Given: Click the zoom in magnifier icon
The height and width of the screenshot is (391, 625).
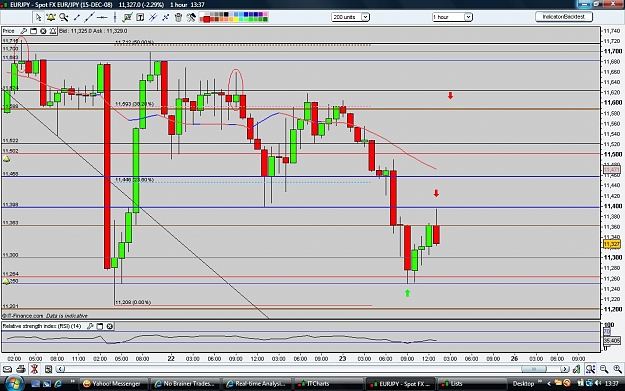Looking at the screenshot, I should [617, 369].
